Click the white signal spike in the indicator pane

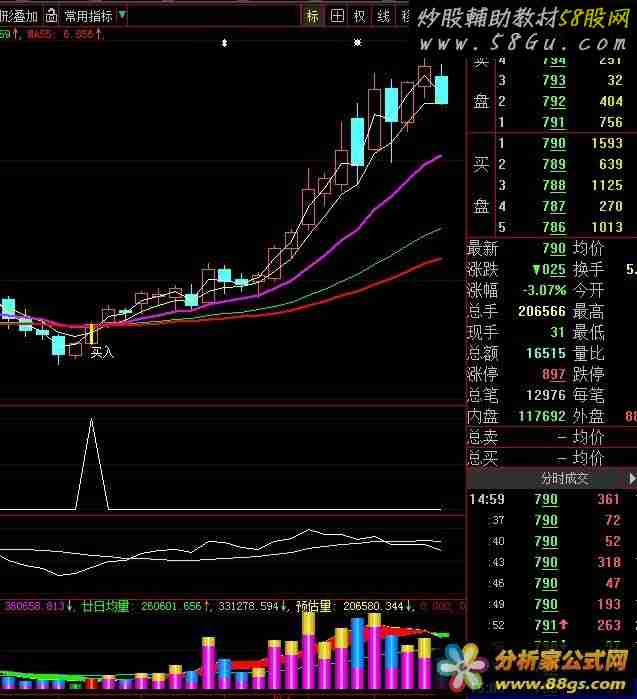point(92,464)
